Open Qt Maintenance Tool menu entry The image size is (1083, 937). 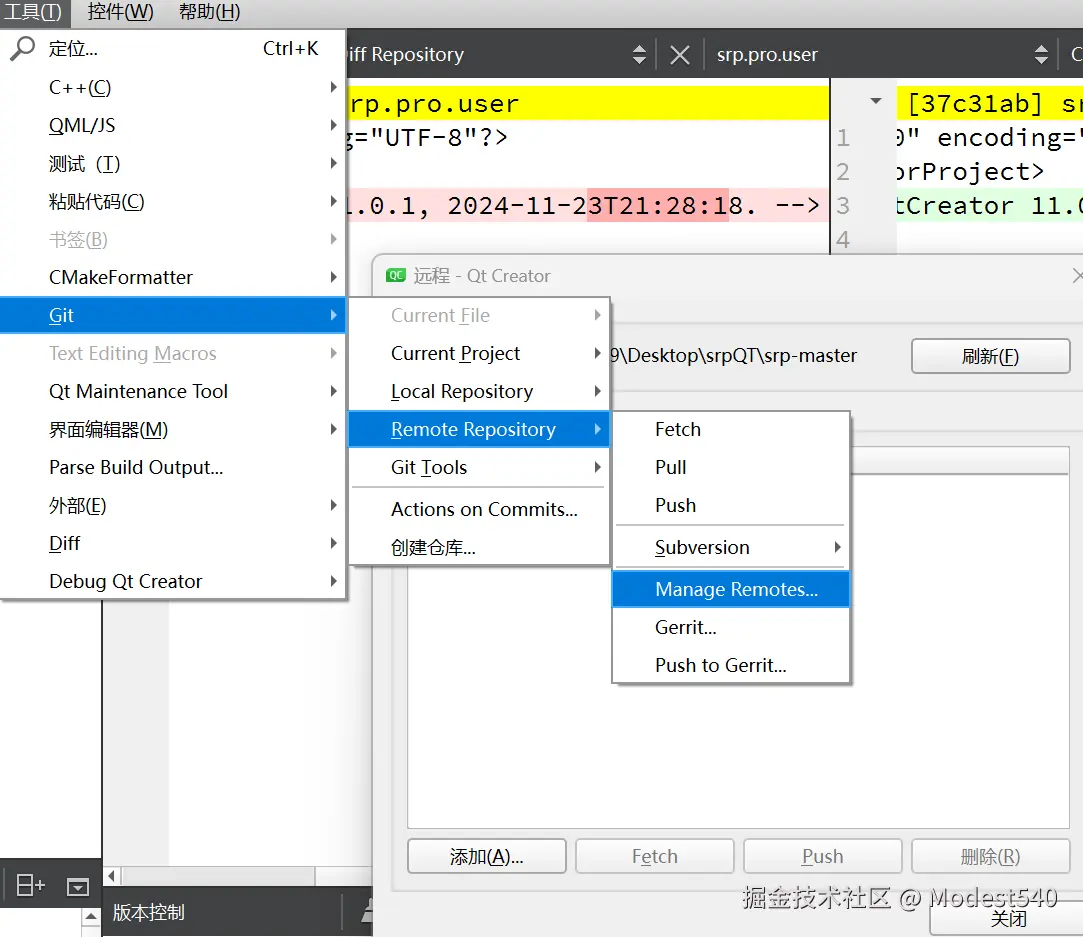pos(173,392)
